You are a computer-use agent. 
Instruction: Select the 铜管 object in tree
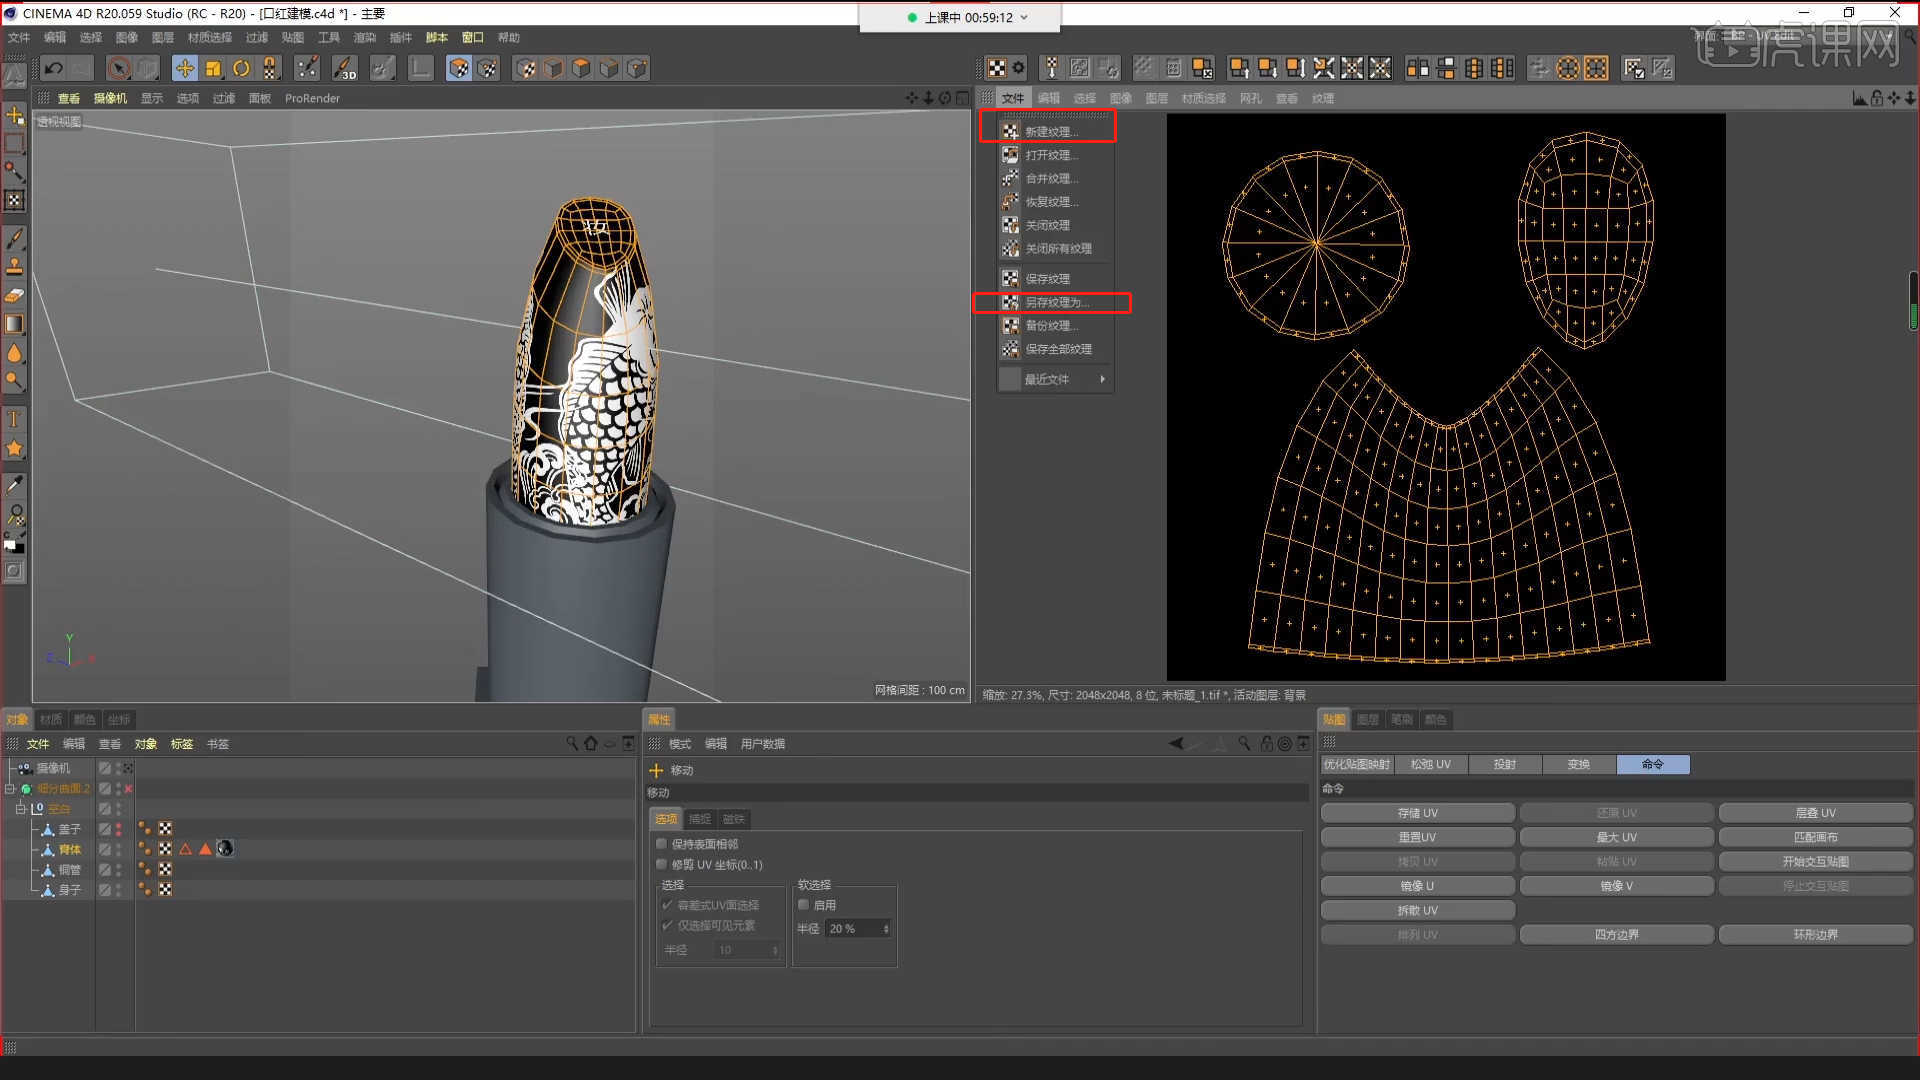pos(70,869)
